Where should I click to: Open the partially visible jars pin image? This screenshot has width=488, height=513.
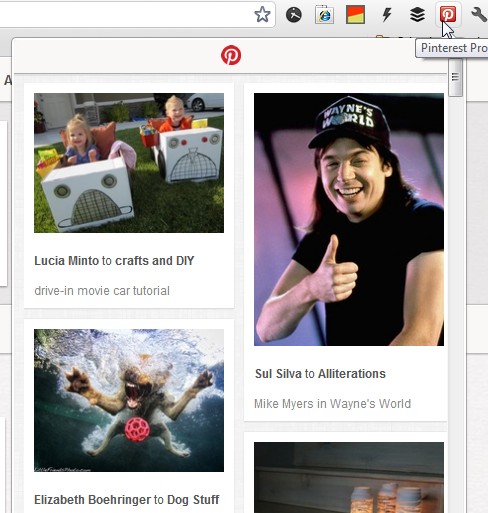tap(349, 477)
